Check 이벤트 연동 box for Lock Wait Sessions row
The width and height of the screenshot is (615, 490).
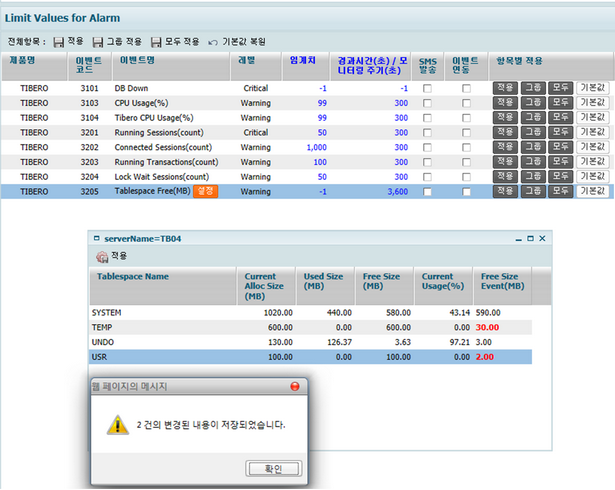(x=466, y=177)
